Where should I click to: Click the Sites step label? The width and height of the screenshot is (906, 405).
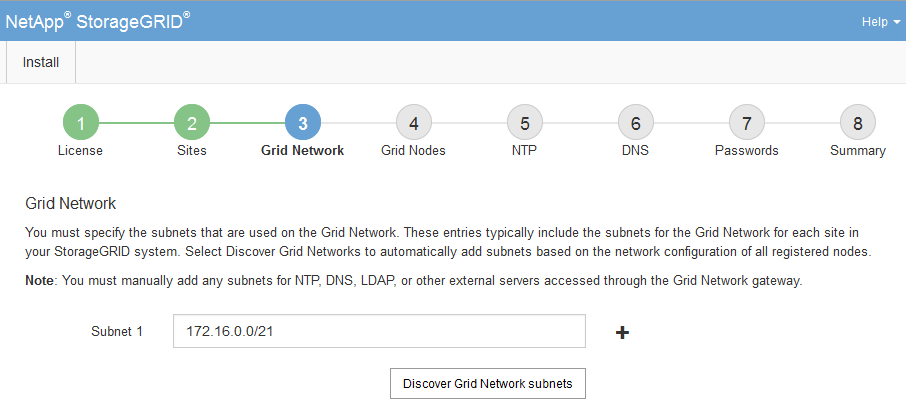tap(191, 151)
